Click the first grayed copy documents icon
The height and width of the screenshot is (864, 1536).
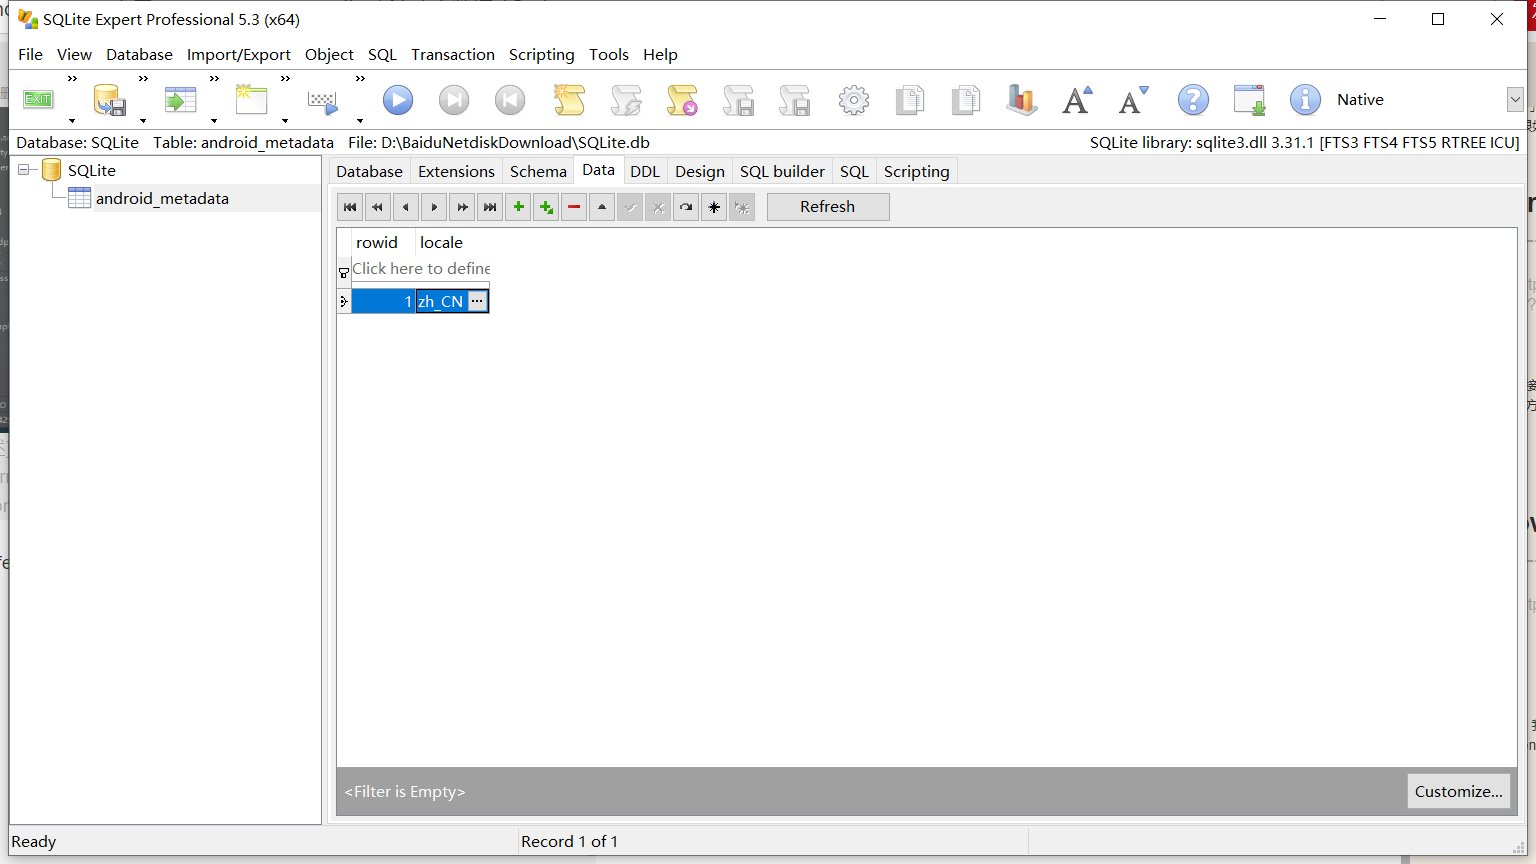(910, 100)
